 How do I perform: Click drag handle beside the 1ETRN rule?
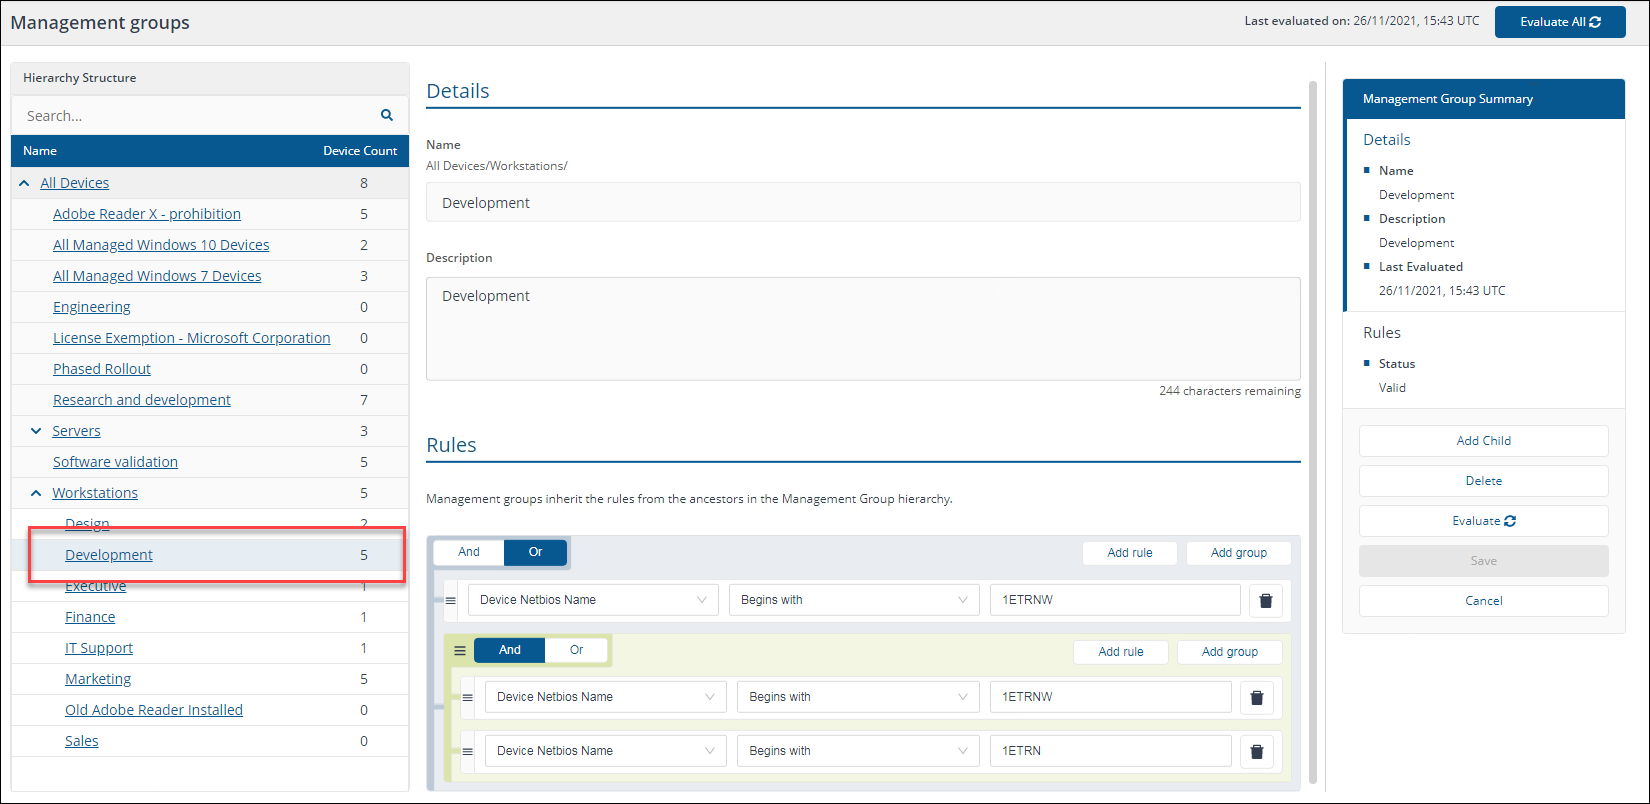[x=467, y=751]
